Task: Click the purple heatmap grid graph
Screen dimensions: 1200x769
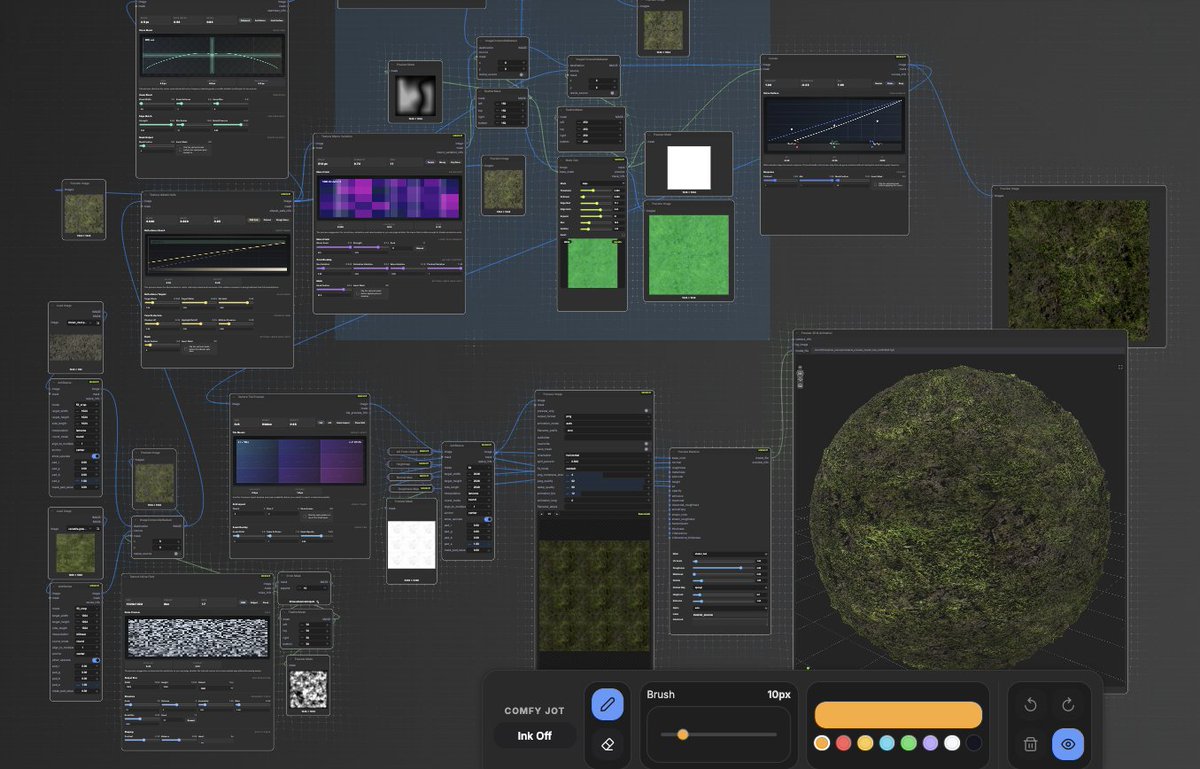Action: point(389,198)
